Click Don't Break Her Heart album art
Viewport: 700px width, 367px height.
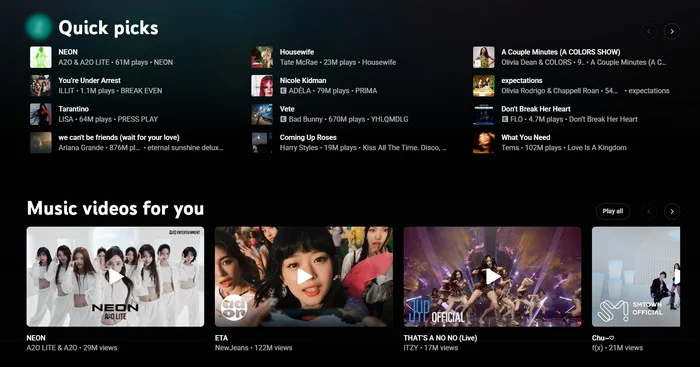click(484, 114)
